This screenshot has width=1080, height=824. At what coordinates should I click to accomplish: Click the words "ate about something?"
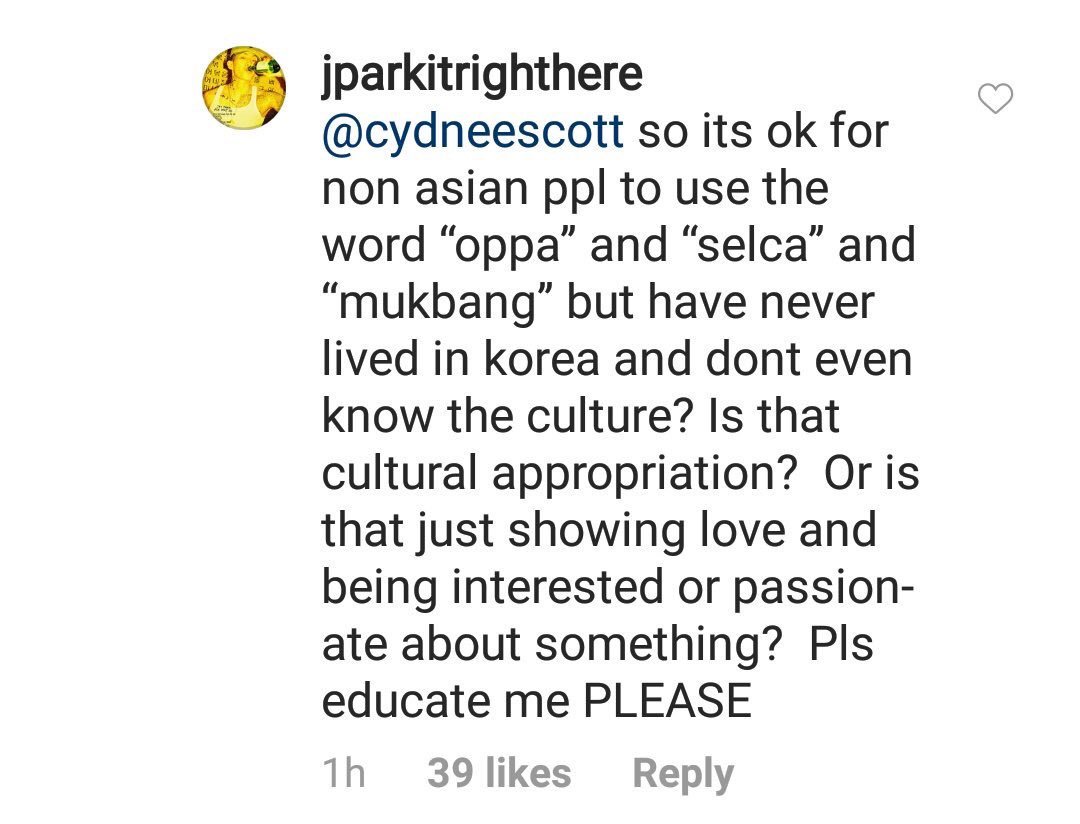[551, 644]
